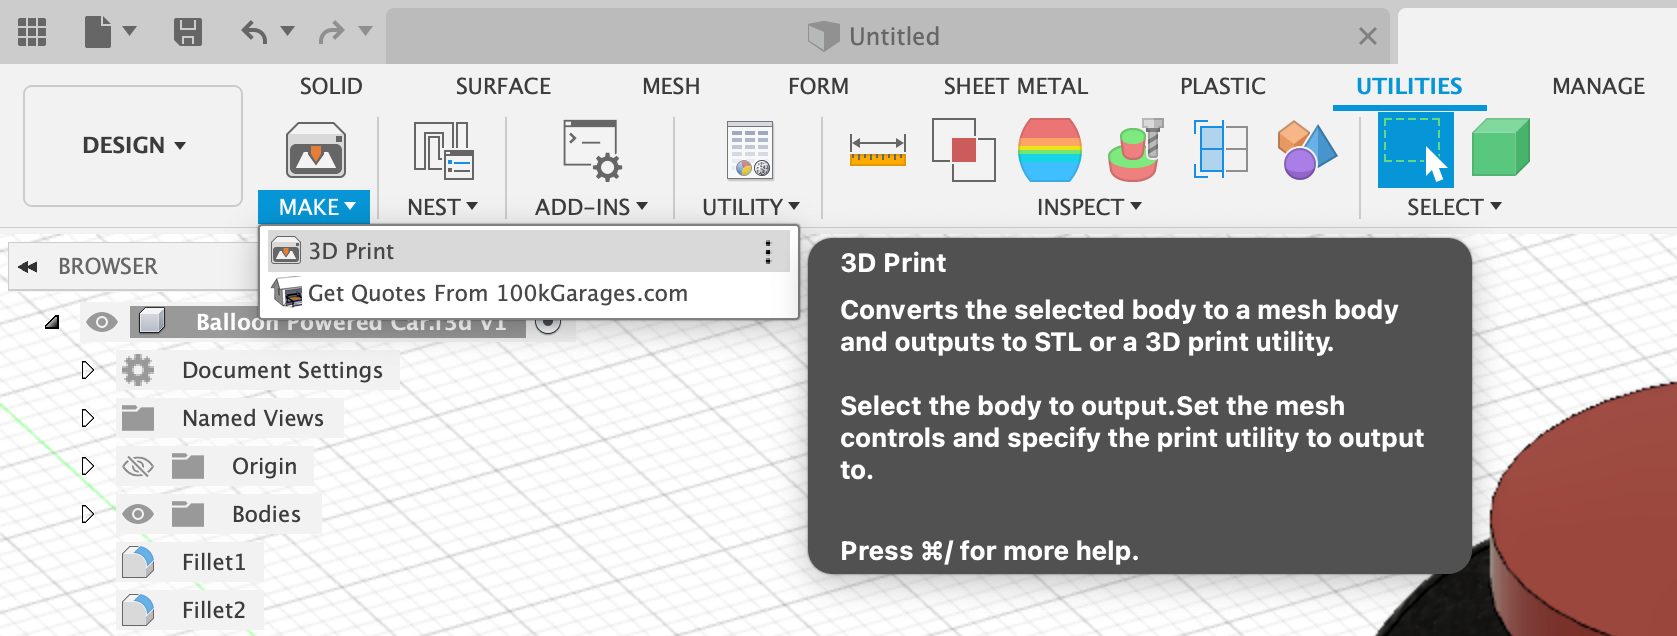Select the Measure ruler tool

878,150
